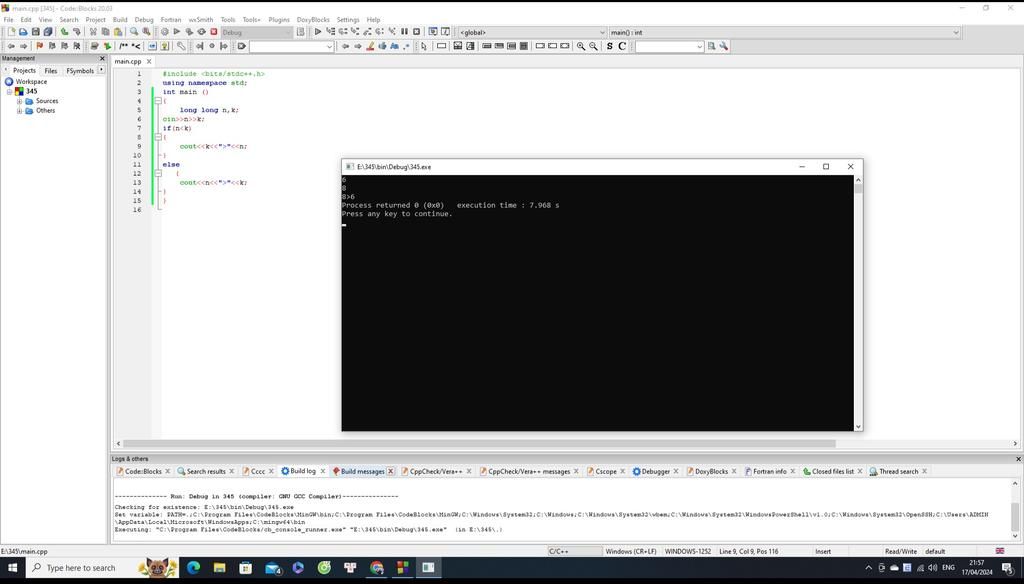Screen dimensions: 1024x584
Task: Open the Settings menu
Action: click(x=348, y=20)
